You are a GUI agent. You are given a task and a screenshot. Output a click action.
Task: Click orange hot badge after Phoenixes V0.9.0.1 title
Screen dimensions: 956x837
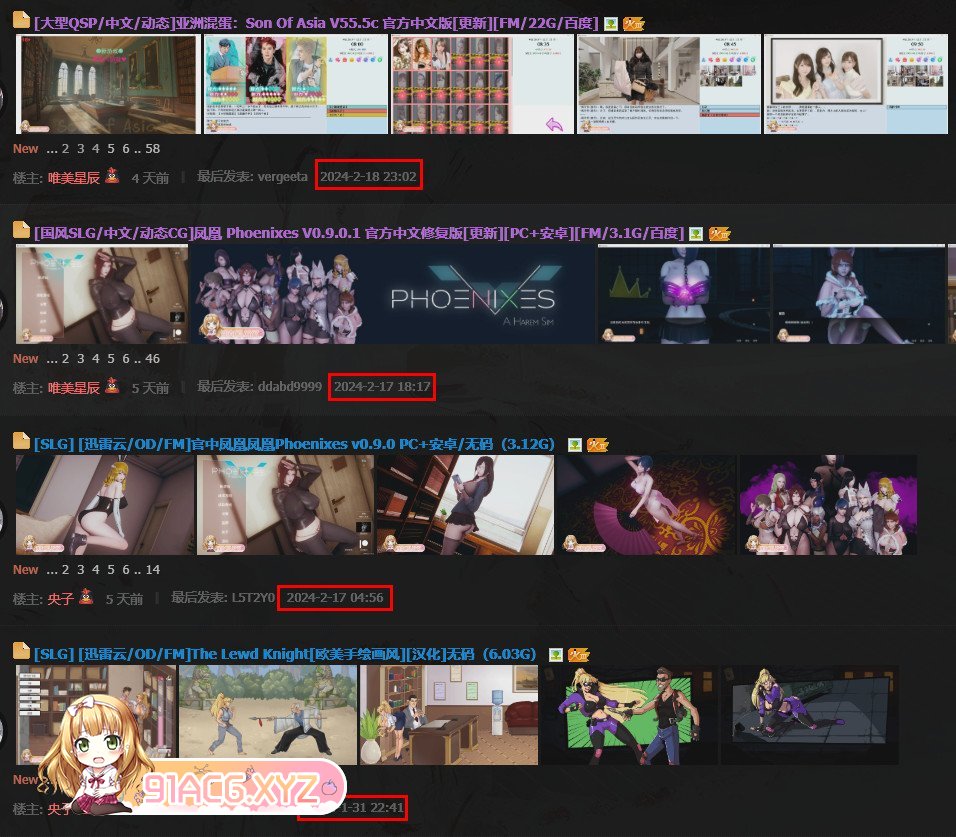tap(719, 234)
